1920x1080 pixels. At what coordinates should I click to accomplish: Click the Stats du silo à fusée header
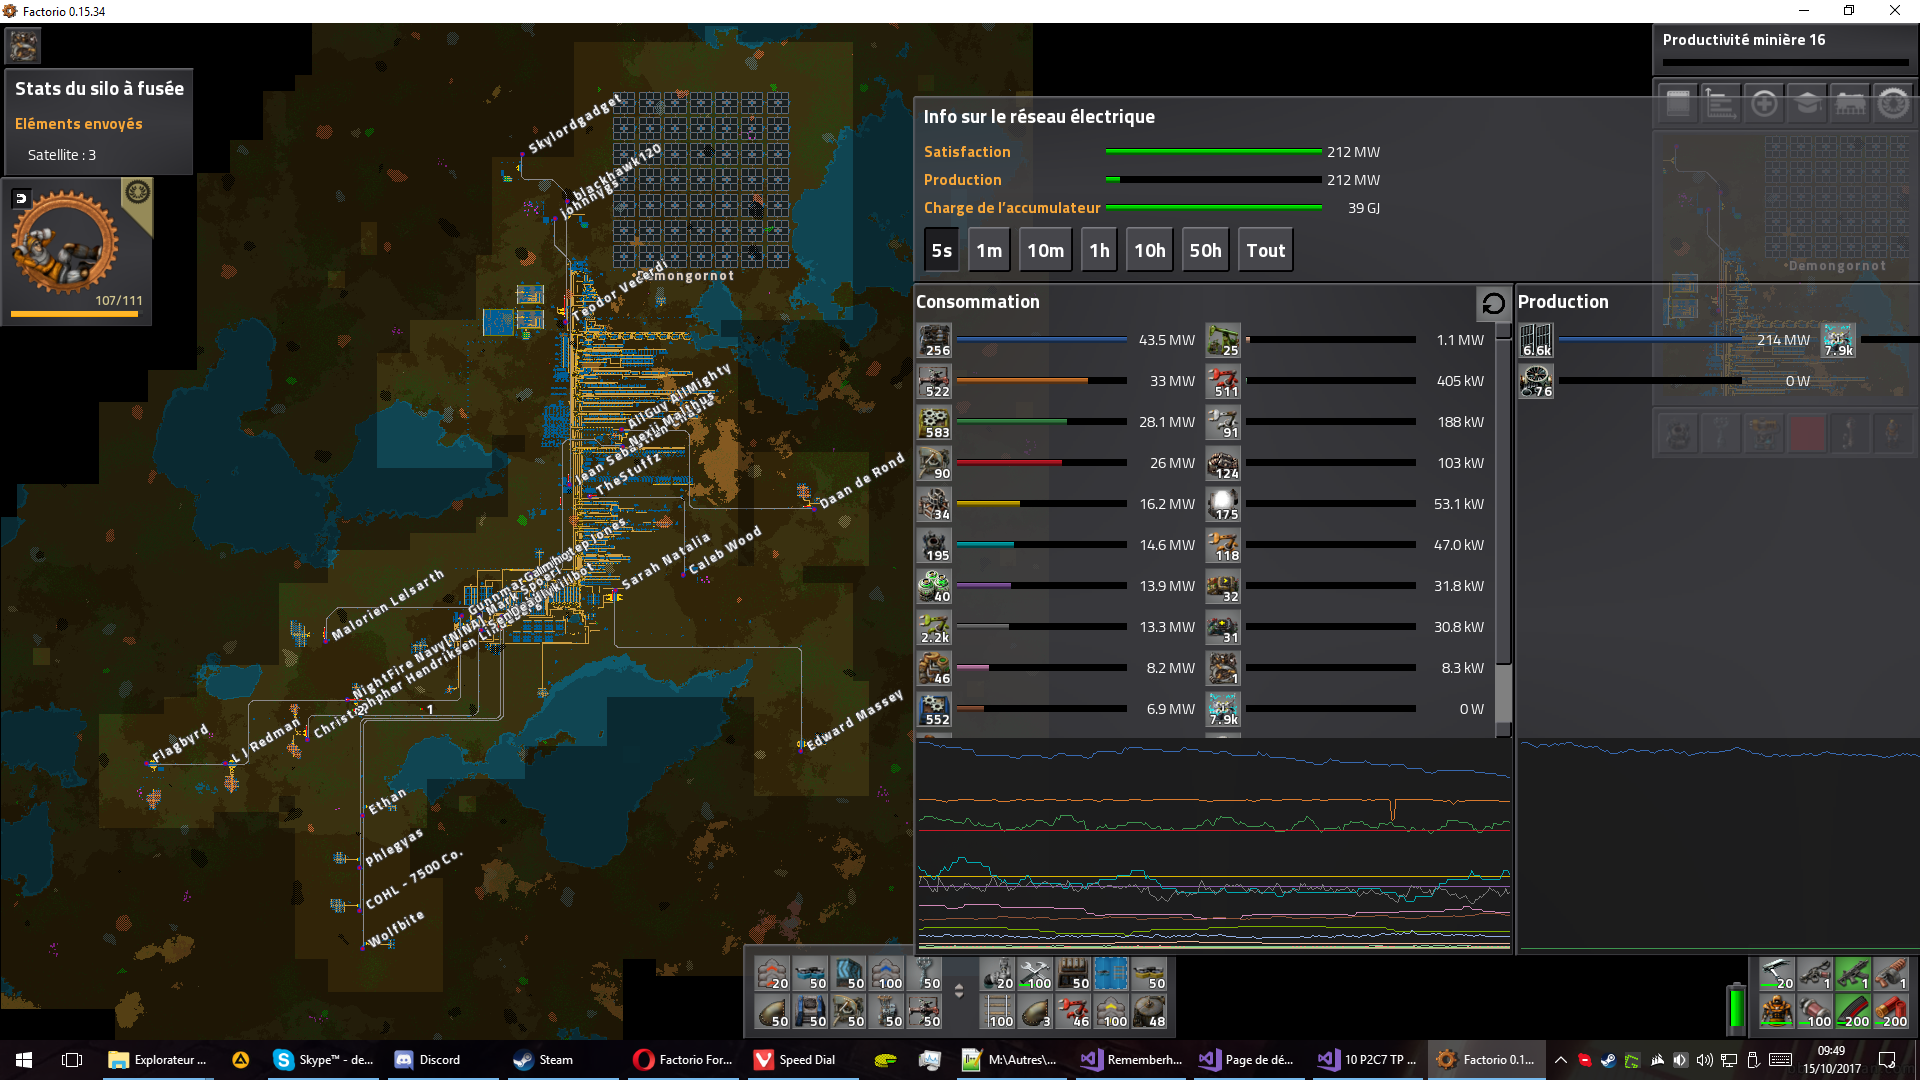tap(99, 88)
